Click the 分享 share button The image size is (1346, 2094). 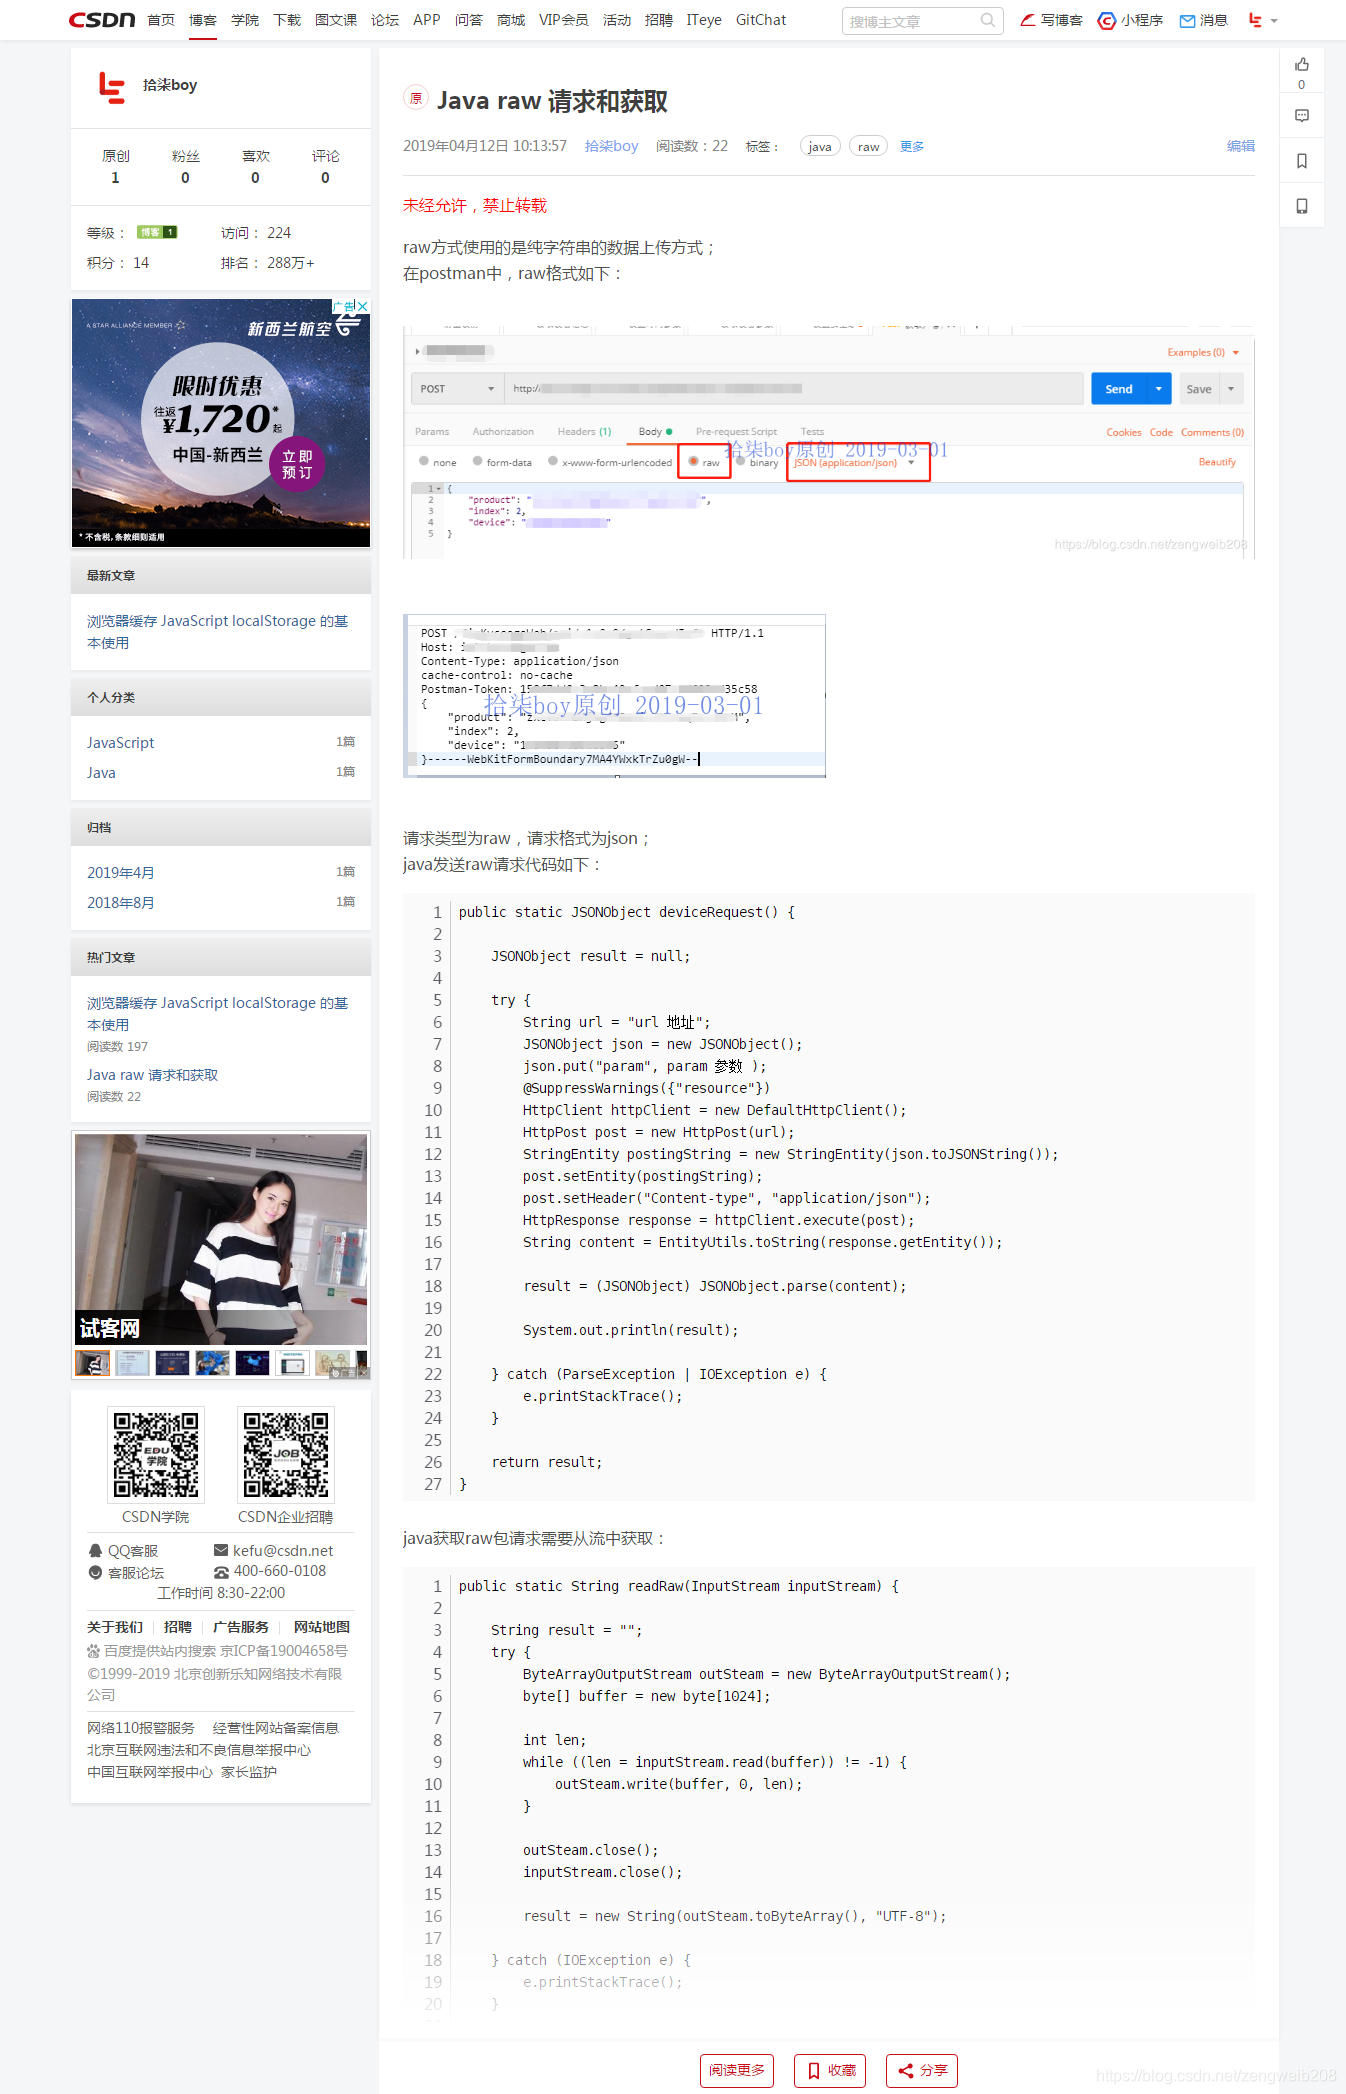(x=922, y=2070)
